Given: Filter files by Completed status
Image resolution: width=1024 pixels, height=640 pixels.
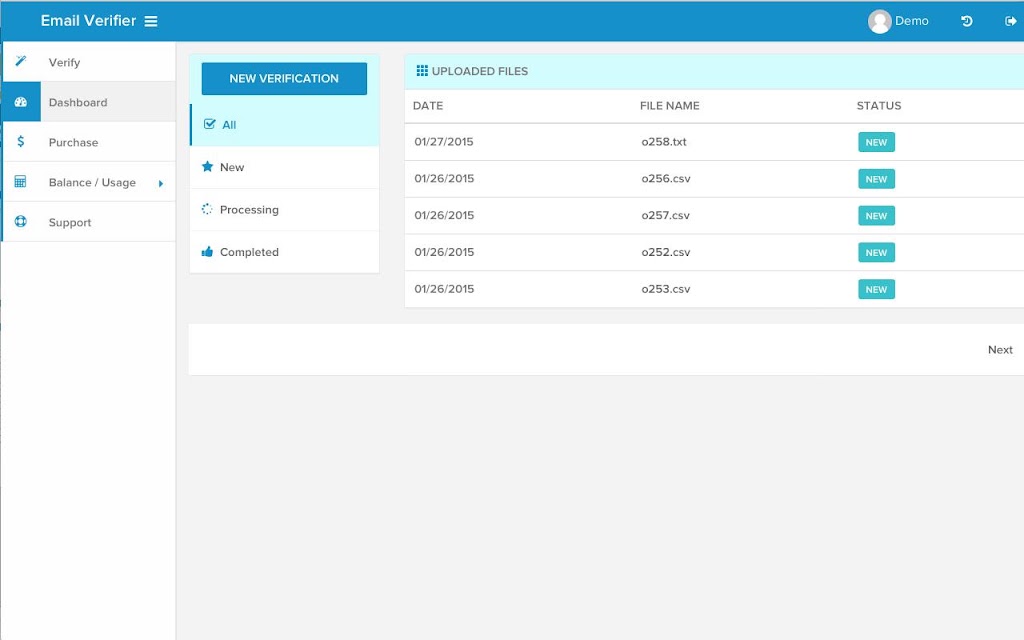Looking at the screenshot, I should pyautogui.click(x=285, y=252).
